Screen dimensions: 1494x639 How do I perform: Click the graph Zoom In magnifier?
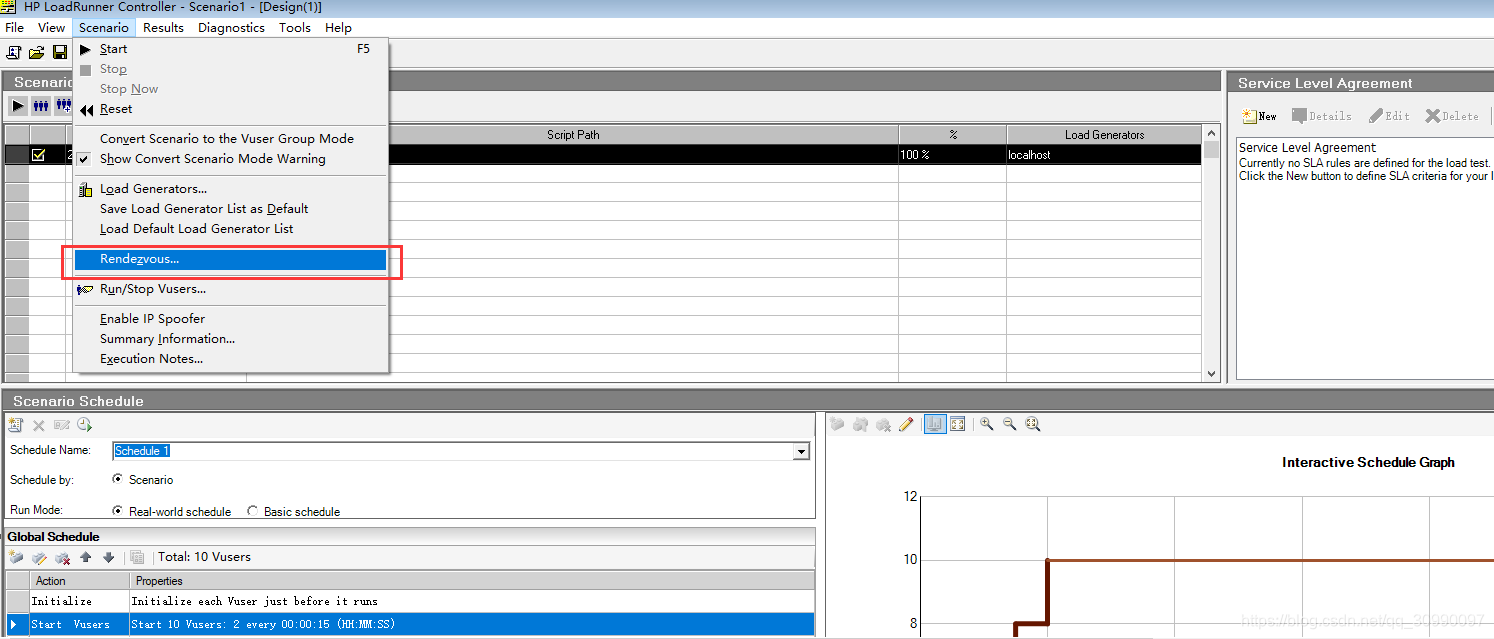coord(987,424)
